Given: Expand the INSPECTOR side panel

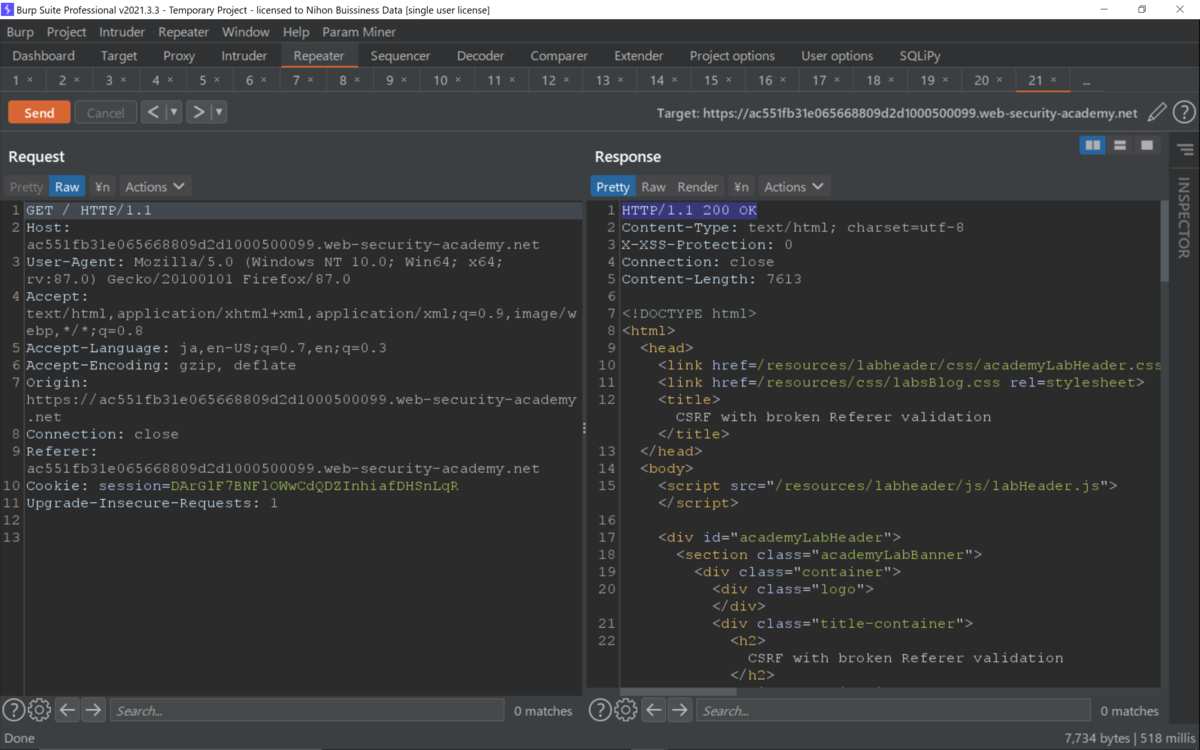Looking at the screenshot, I should tap(1184, 217).
